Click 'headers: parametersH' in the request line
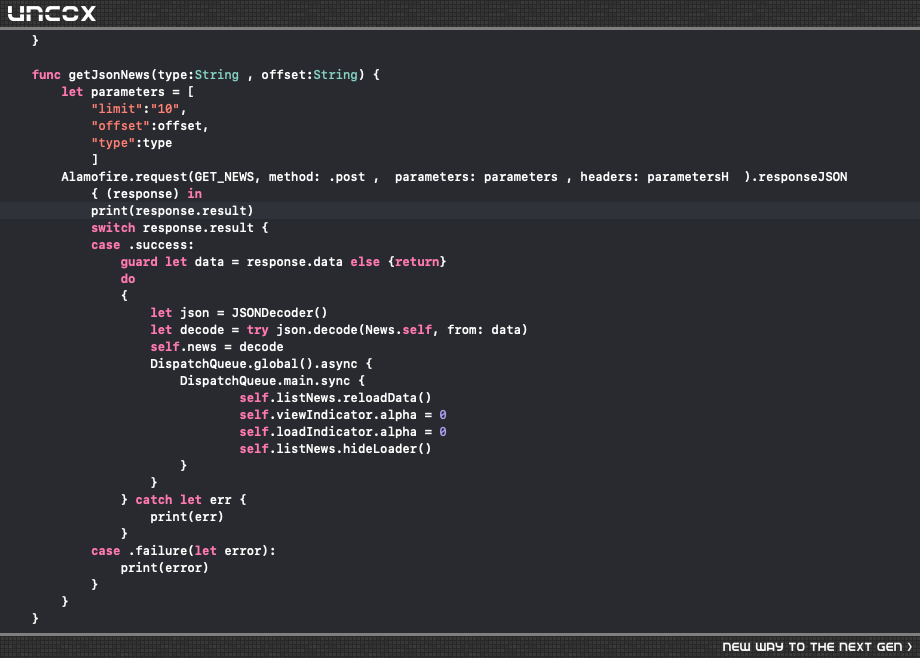 pyautogui.click(x=654, y=177)
